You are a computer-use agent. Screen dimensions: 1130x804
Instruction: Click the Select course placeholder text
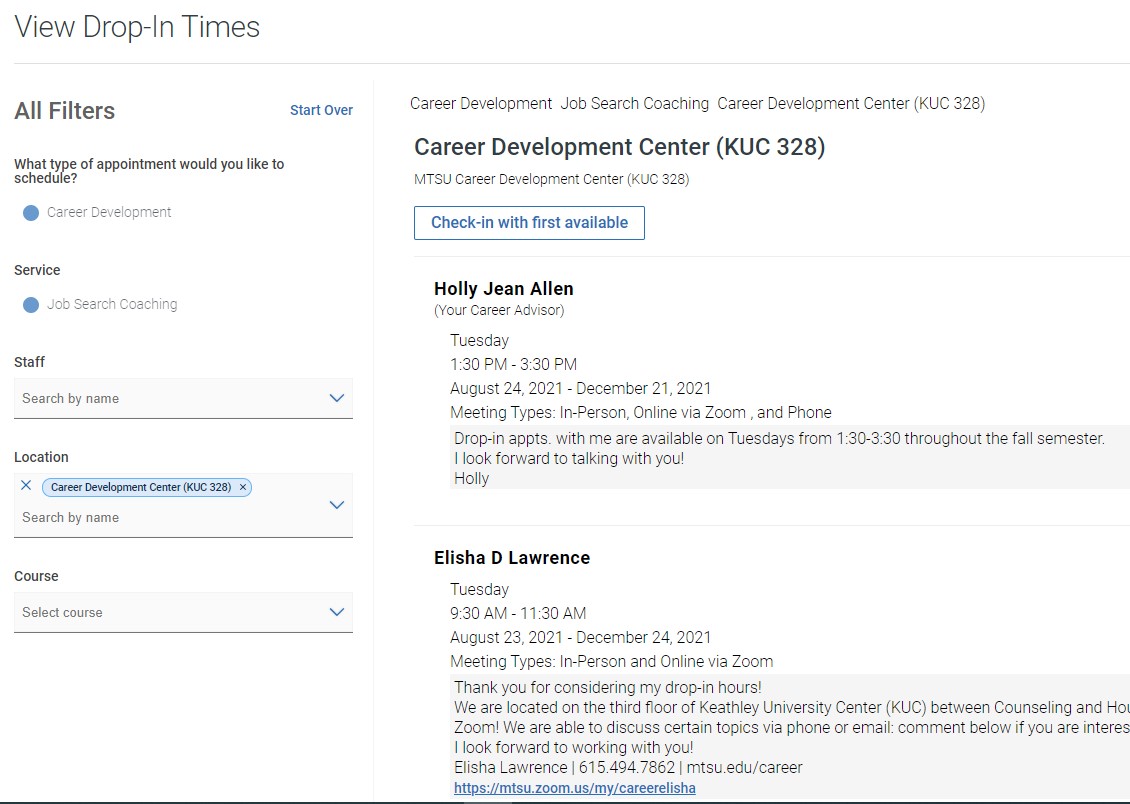62,612
